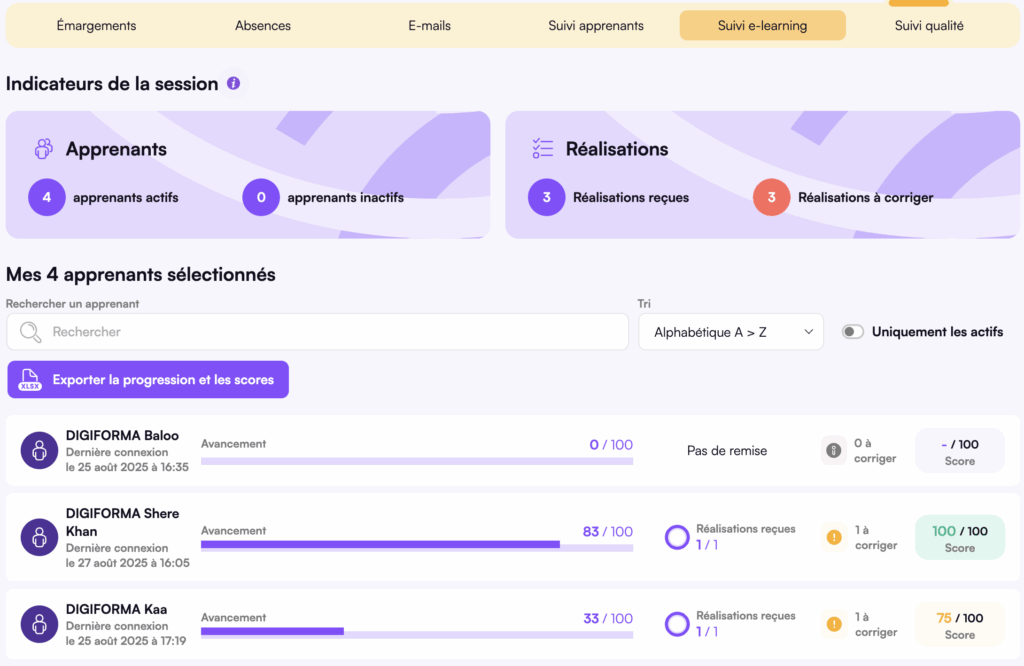This screenshot has width=1024, height=666.
Task: Click the Apprenants group icon
Action: click(x=43, y=149)
